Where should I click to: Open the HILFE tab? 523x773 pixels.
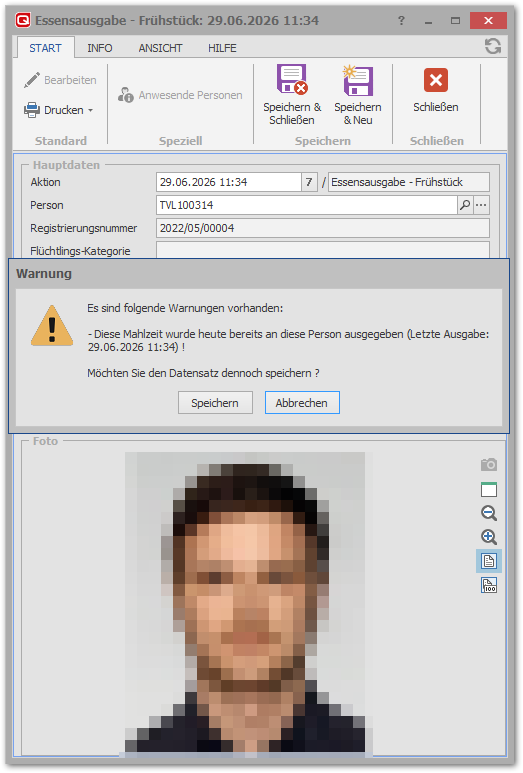click(x=222, y=48)
